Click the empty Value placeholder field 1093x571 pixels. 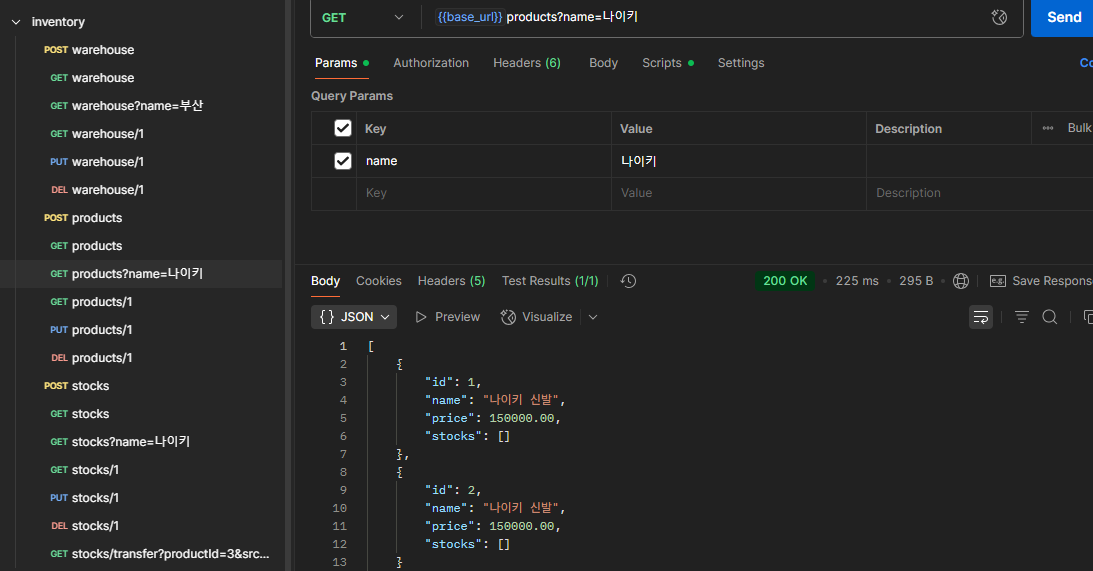[739, 193]
